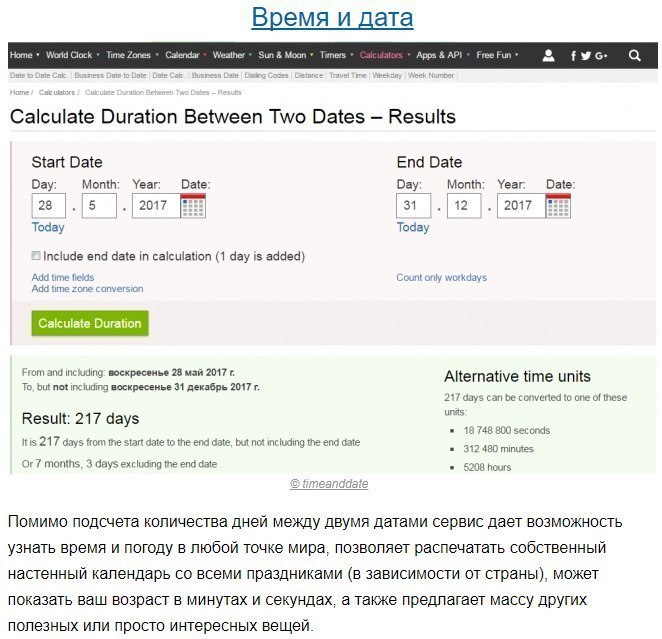Enable Include end date in calculation checkbox
Viewport: 662px width, 639px height.
click(x=36, y=255)
